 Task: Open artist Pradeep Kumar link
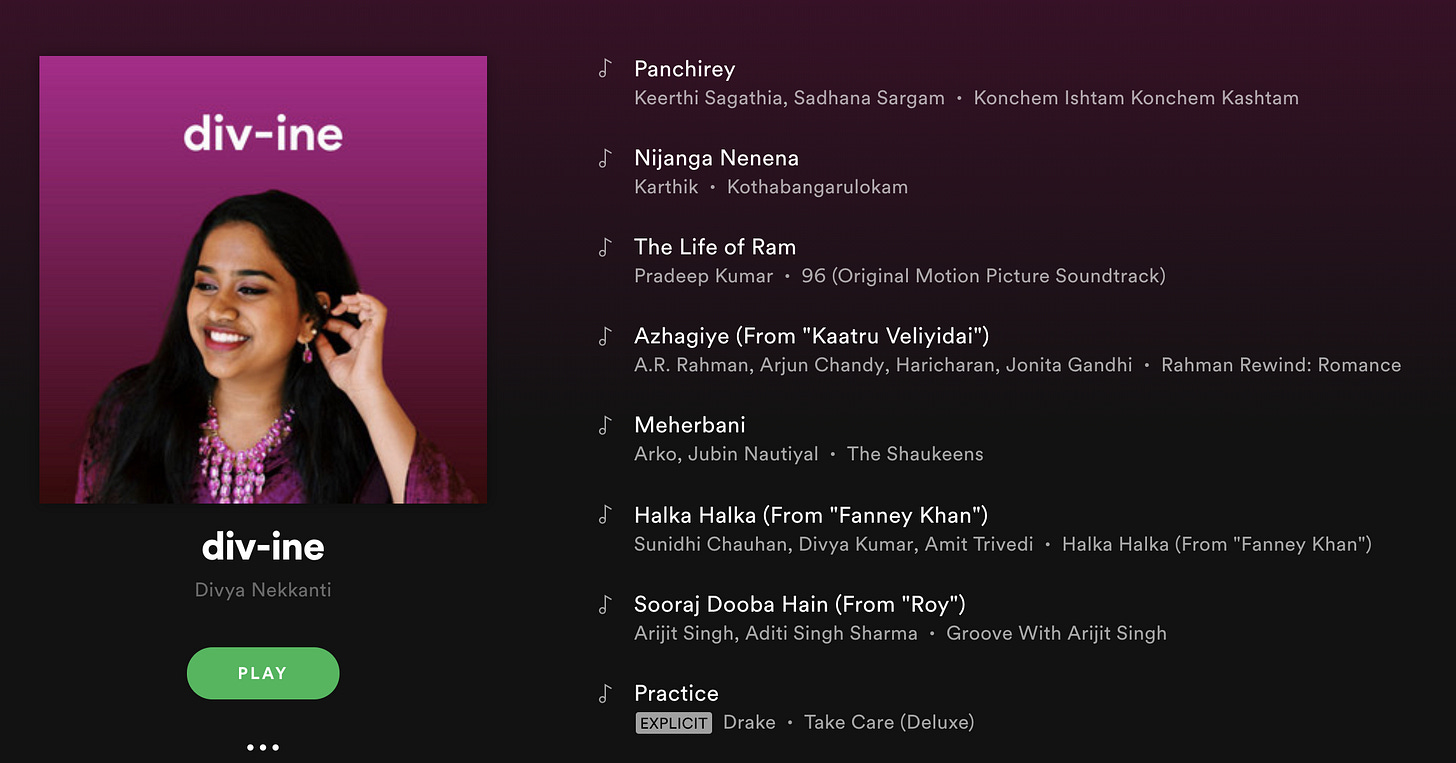pos(704,276)
